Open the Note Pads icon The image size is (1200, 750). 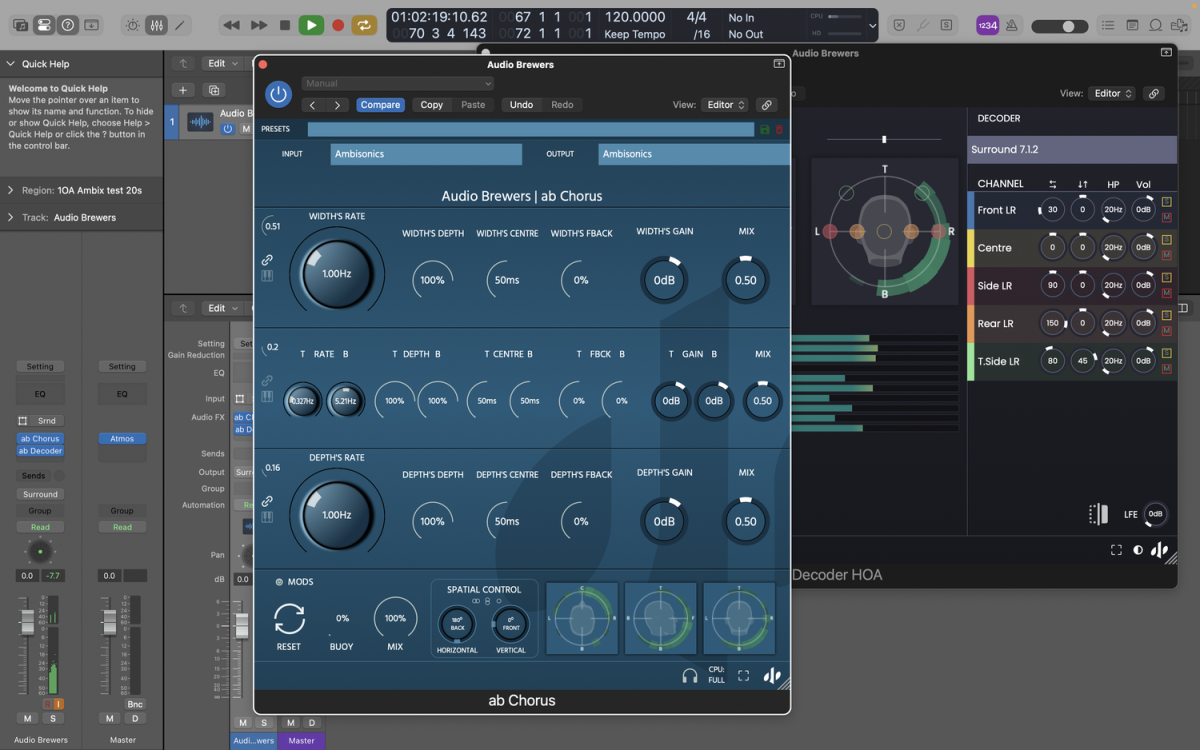pos(1132,25)
